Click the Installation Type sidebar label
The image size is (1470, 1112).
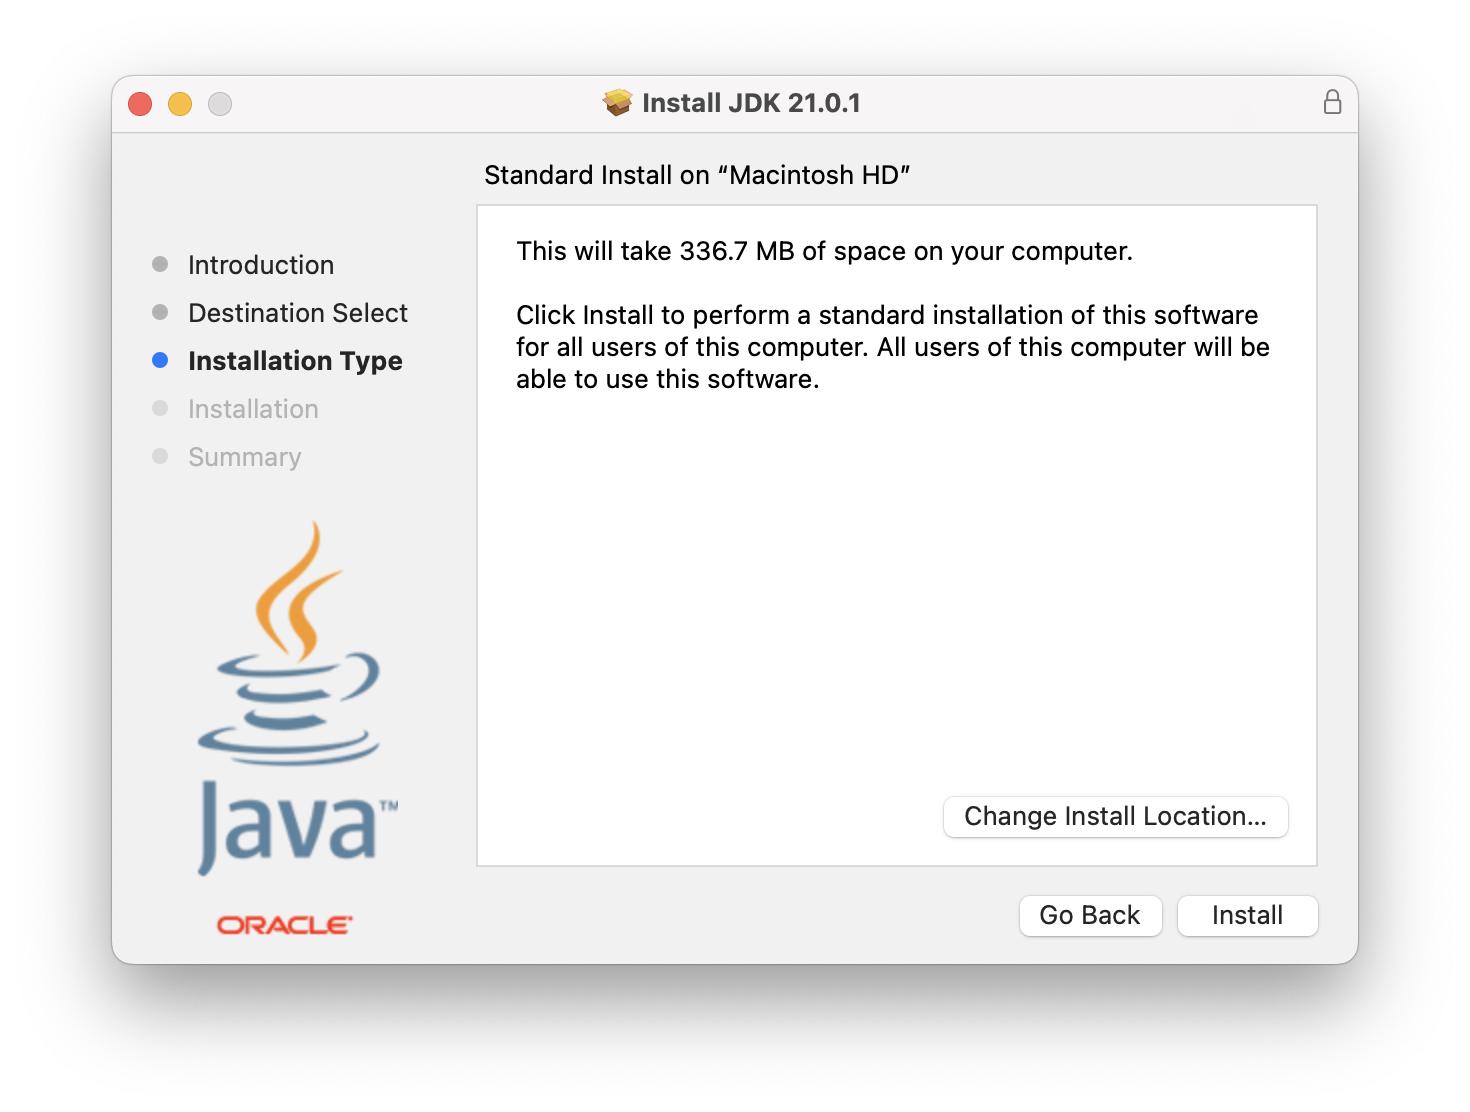tap(295, 360)
